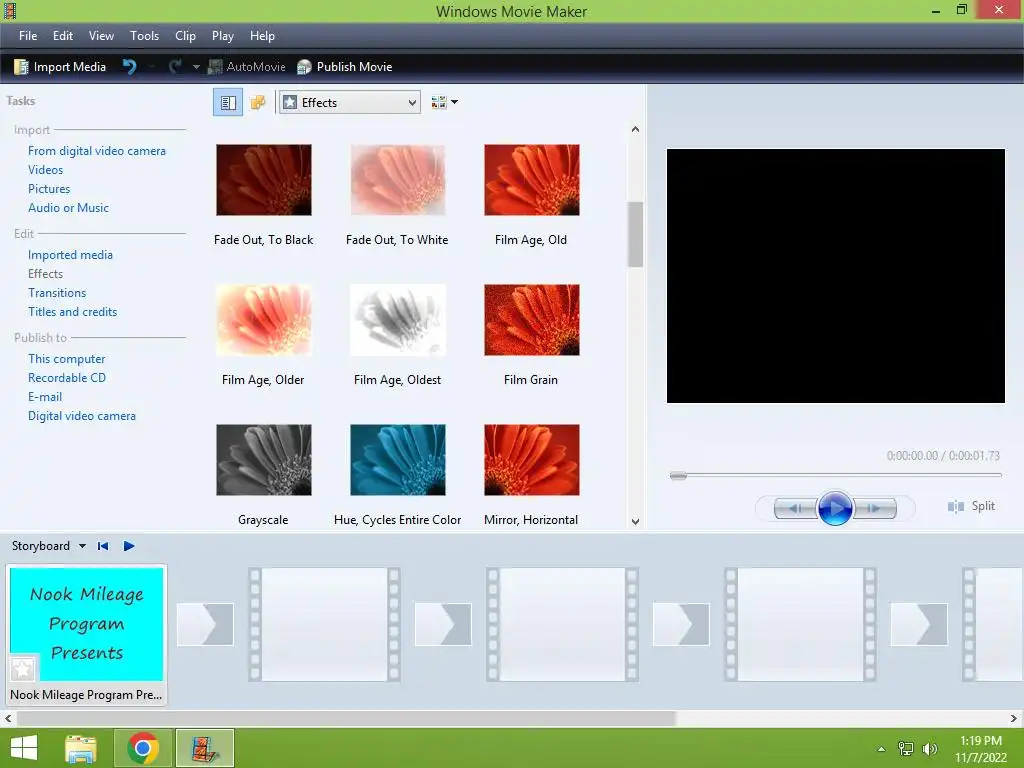Open the Clip menu
The image size is (1024, 768).
tap(185, 36)
